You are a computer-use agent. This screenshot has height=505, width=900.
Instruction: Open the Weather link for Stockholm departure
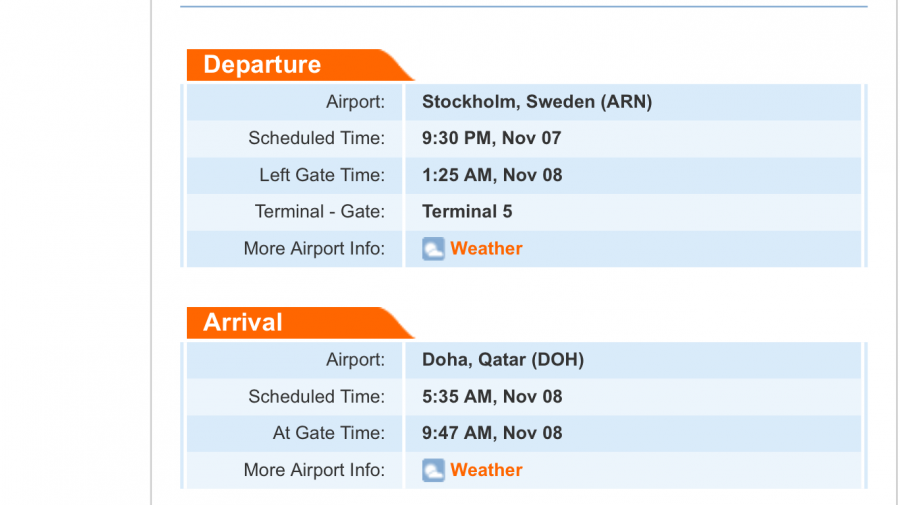click(486, 249)
